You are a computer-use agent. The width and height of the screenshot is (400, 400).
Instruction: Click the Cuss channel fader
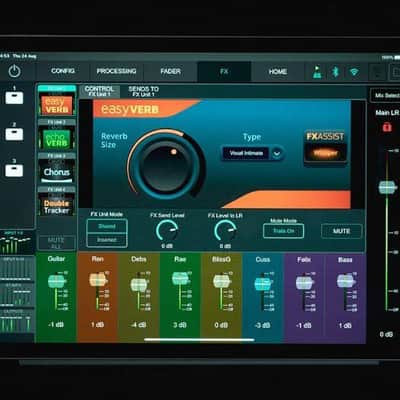pyautogui.click(x=263, y=284)
